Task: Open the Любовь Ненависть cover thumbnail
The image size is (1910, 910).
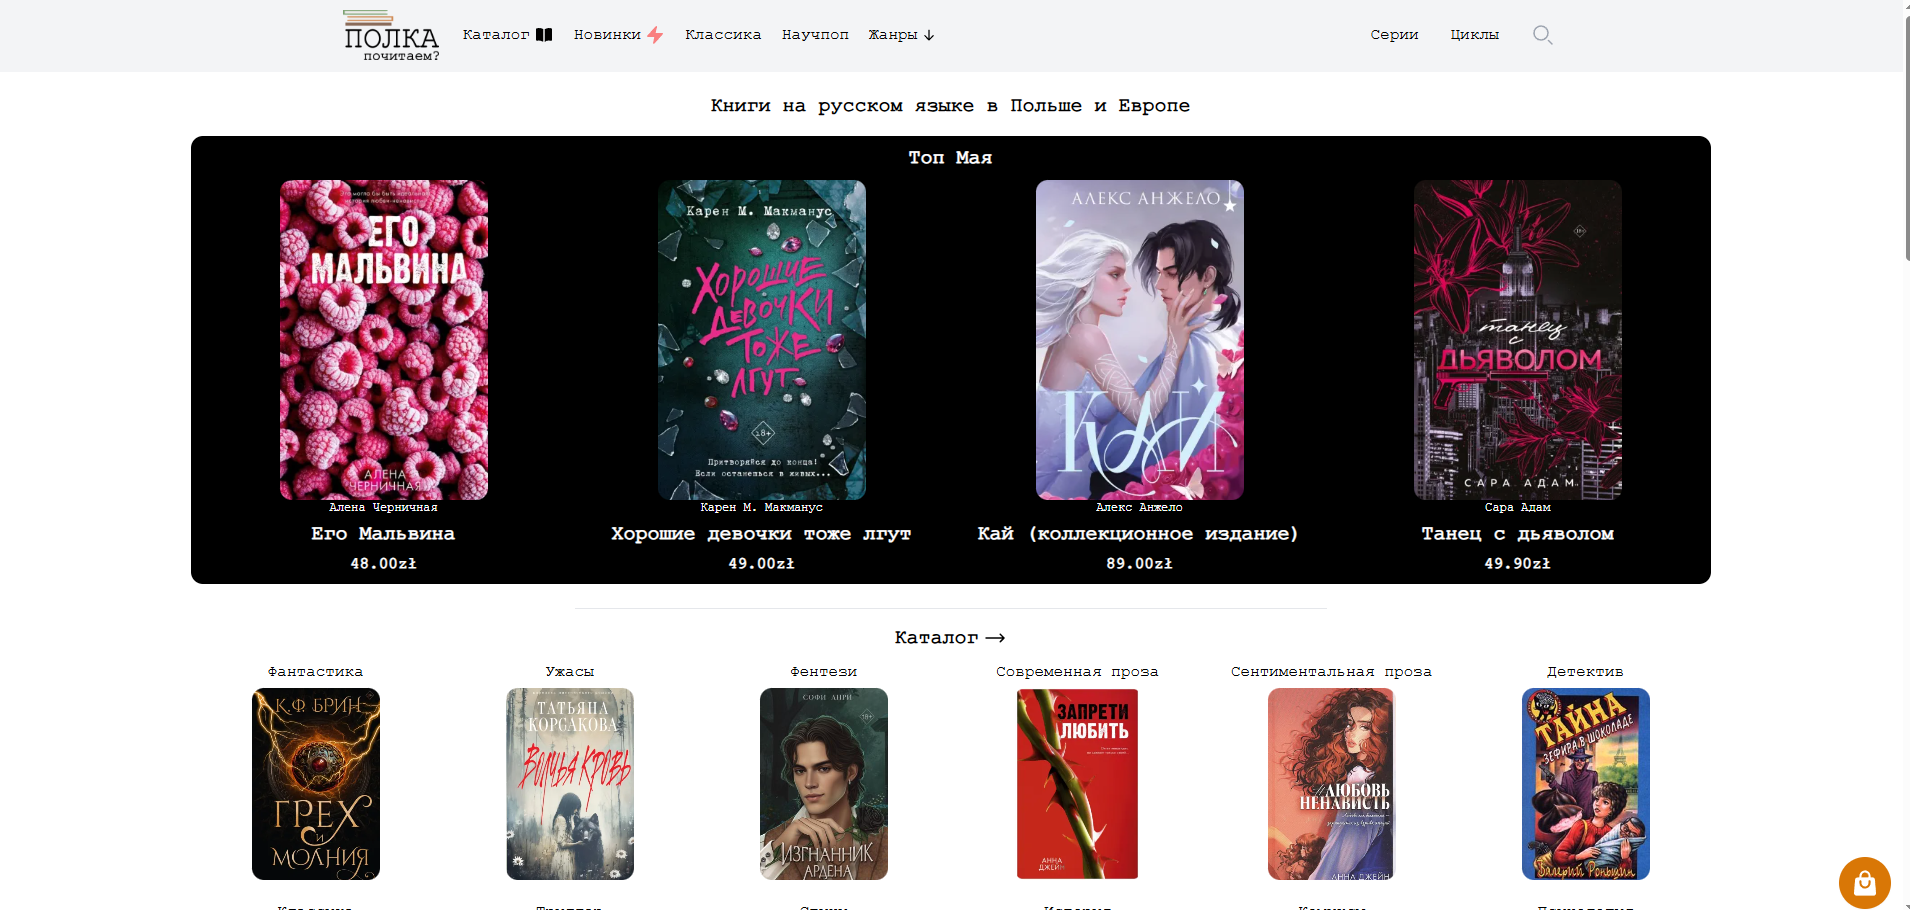Action: pyautogui.click(x=1331, y=784)
